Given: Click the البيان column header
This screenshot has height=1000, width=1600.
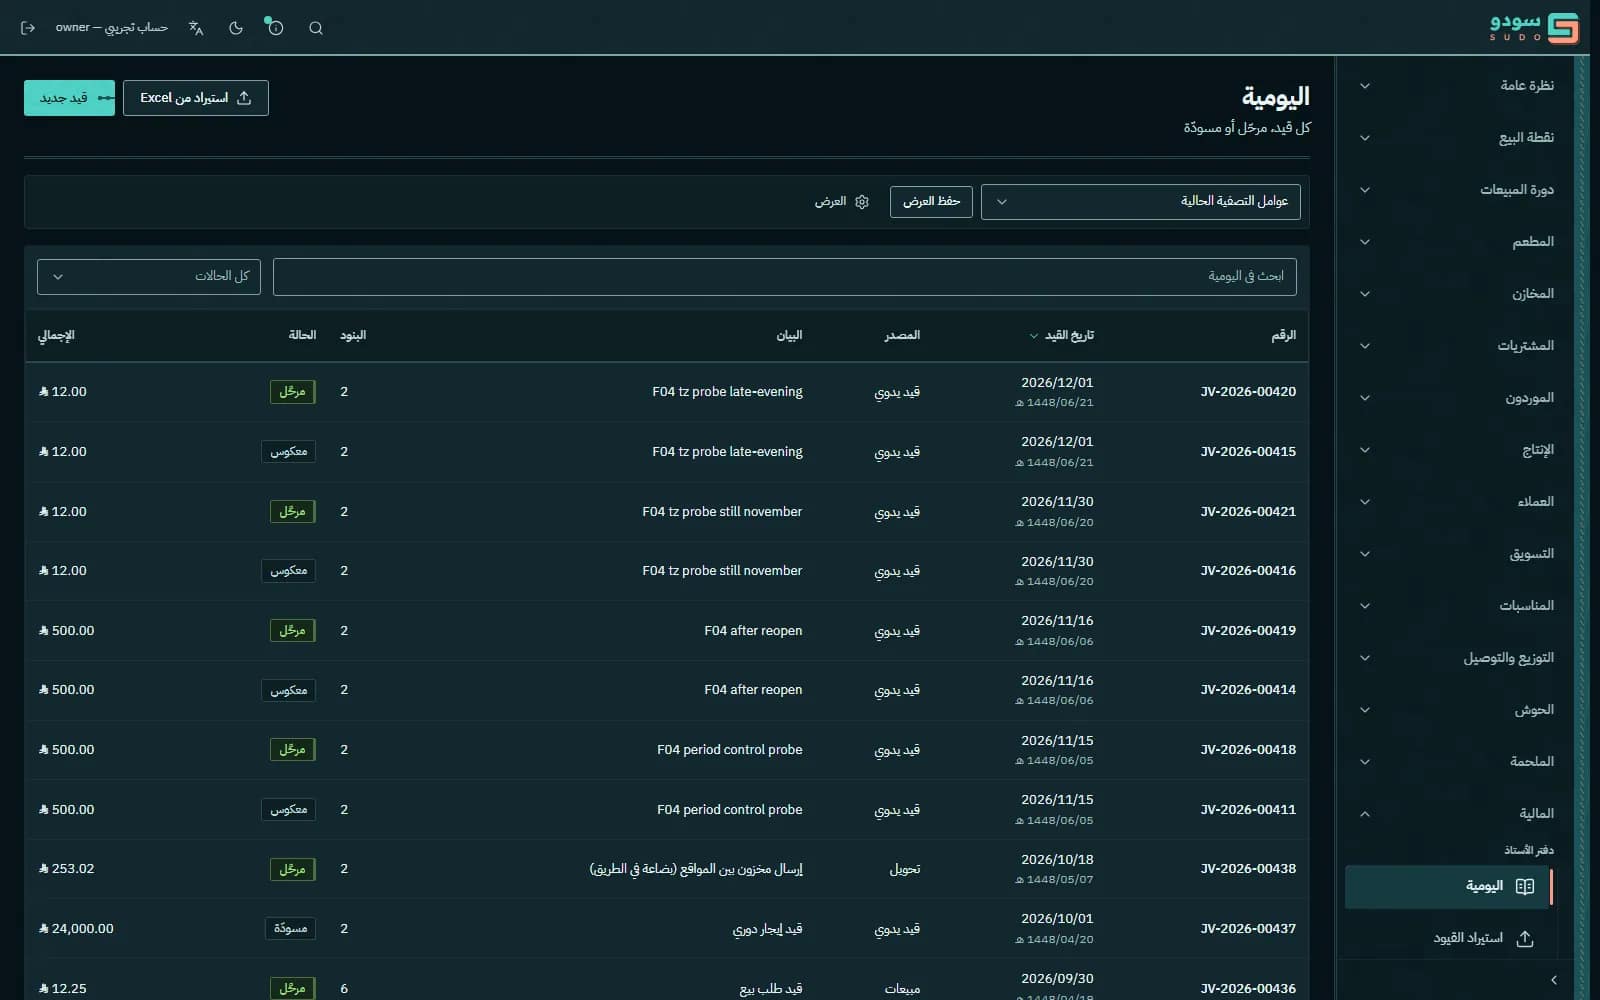Looking at the screenshot, I should pyautogui.click(x=789, y=335).
